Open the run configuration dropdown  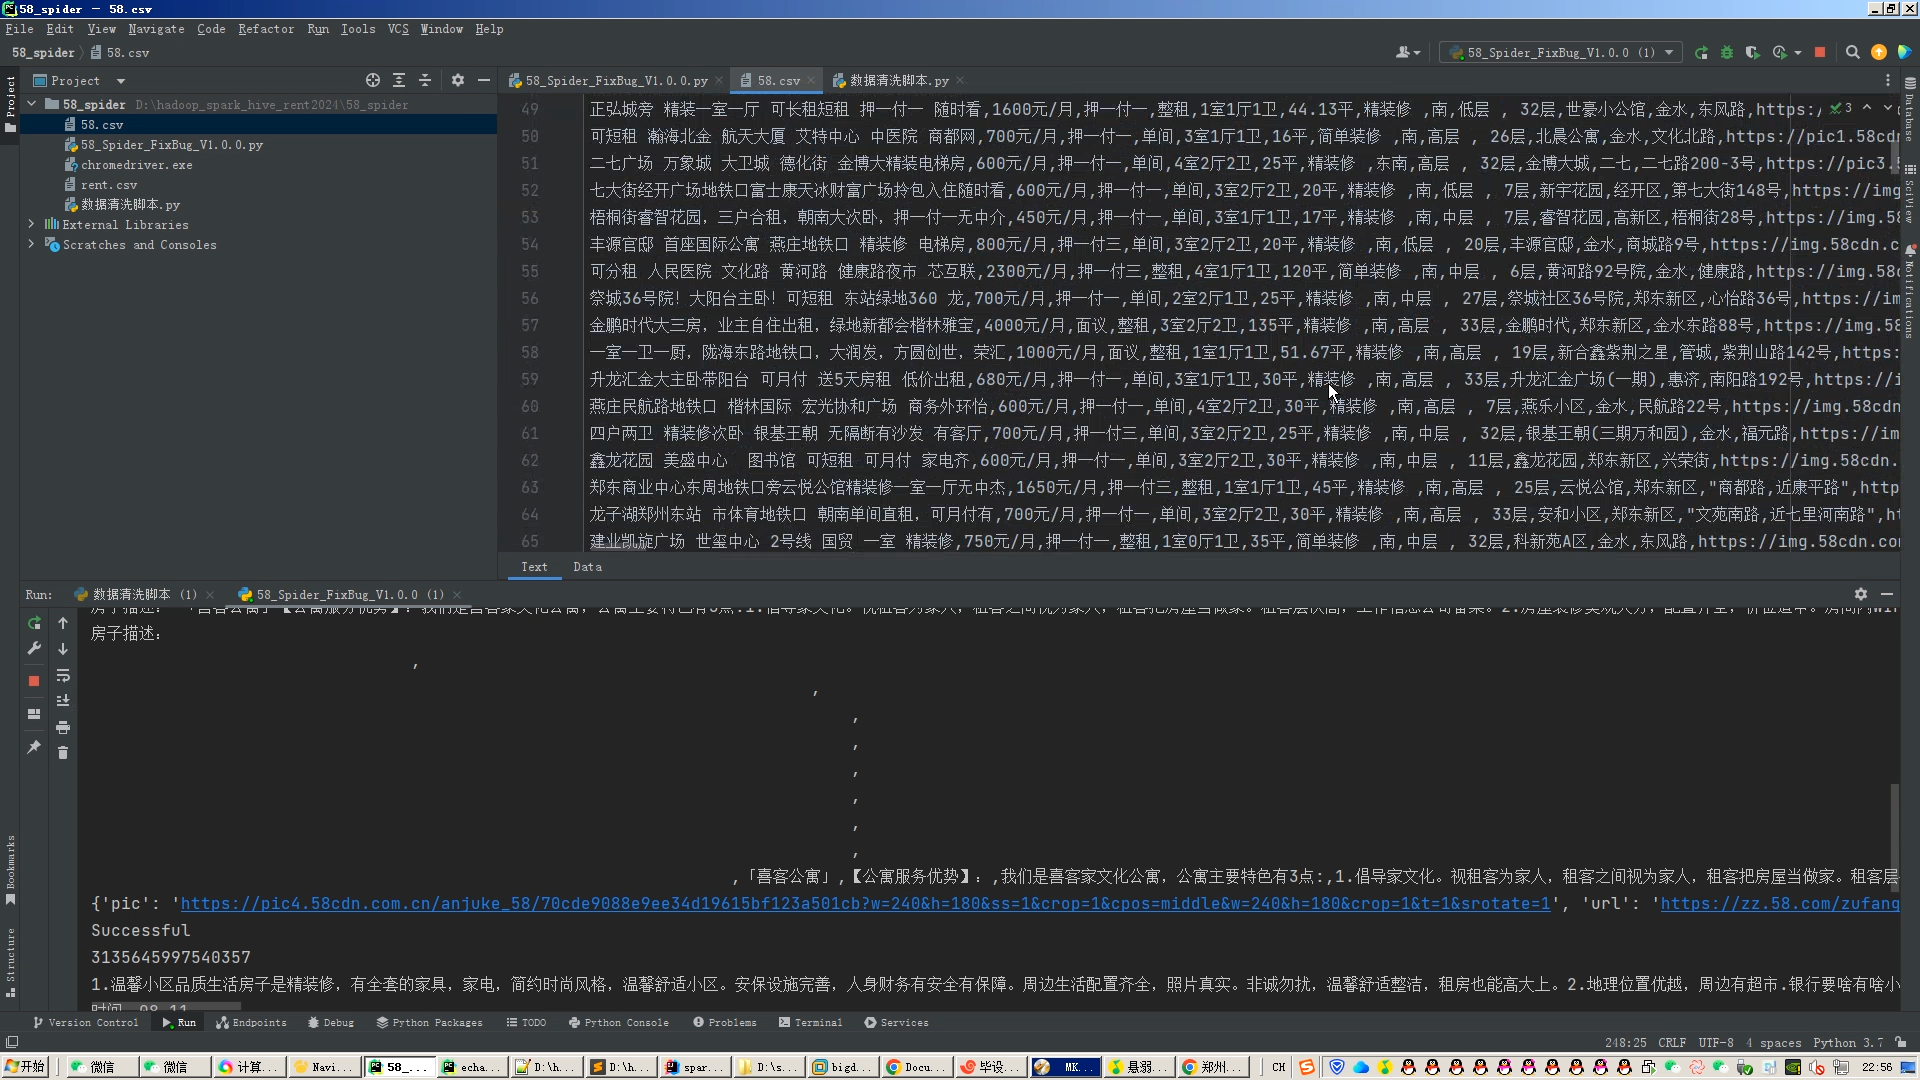click(x=1562, y=53)
